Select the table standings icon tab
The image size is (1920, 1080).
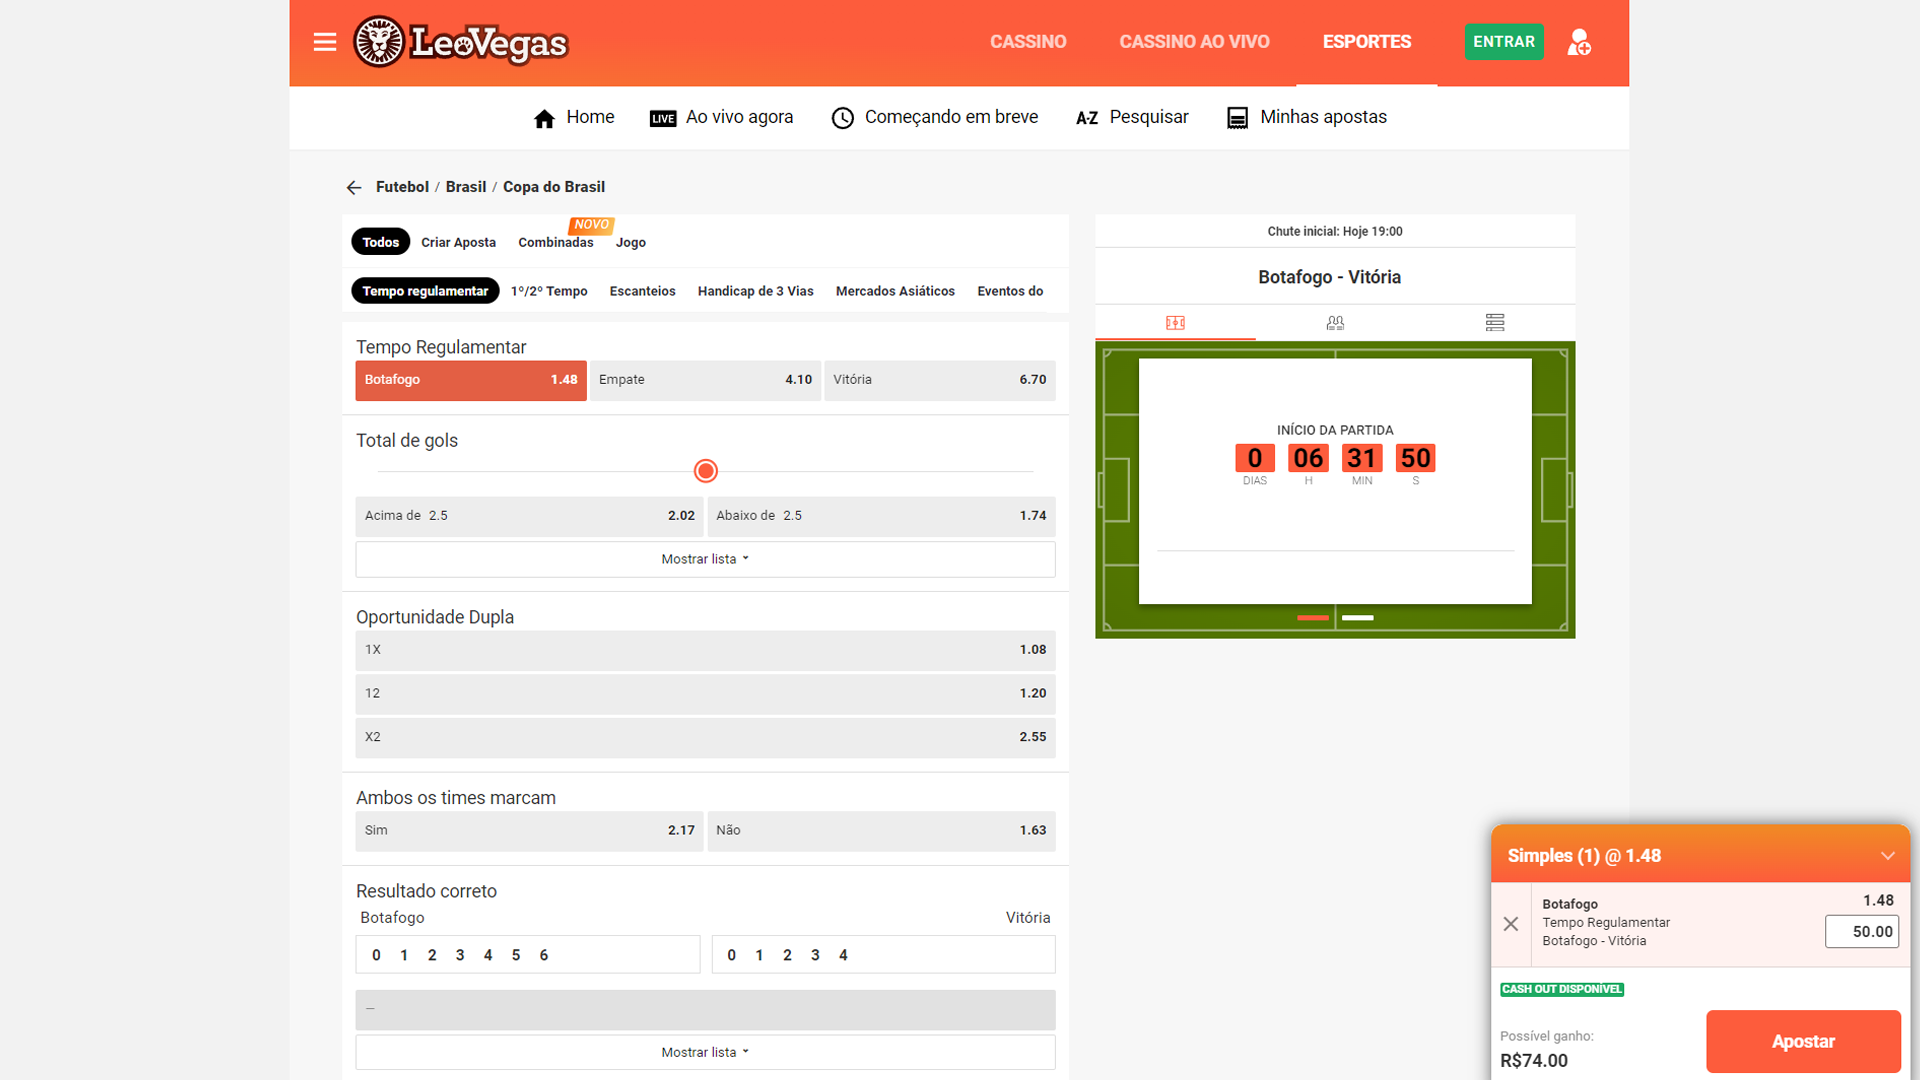(x=1495, y=322)
